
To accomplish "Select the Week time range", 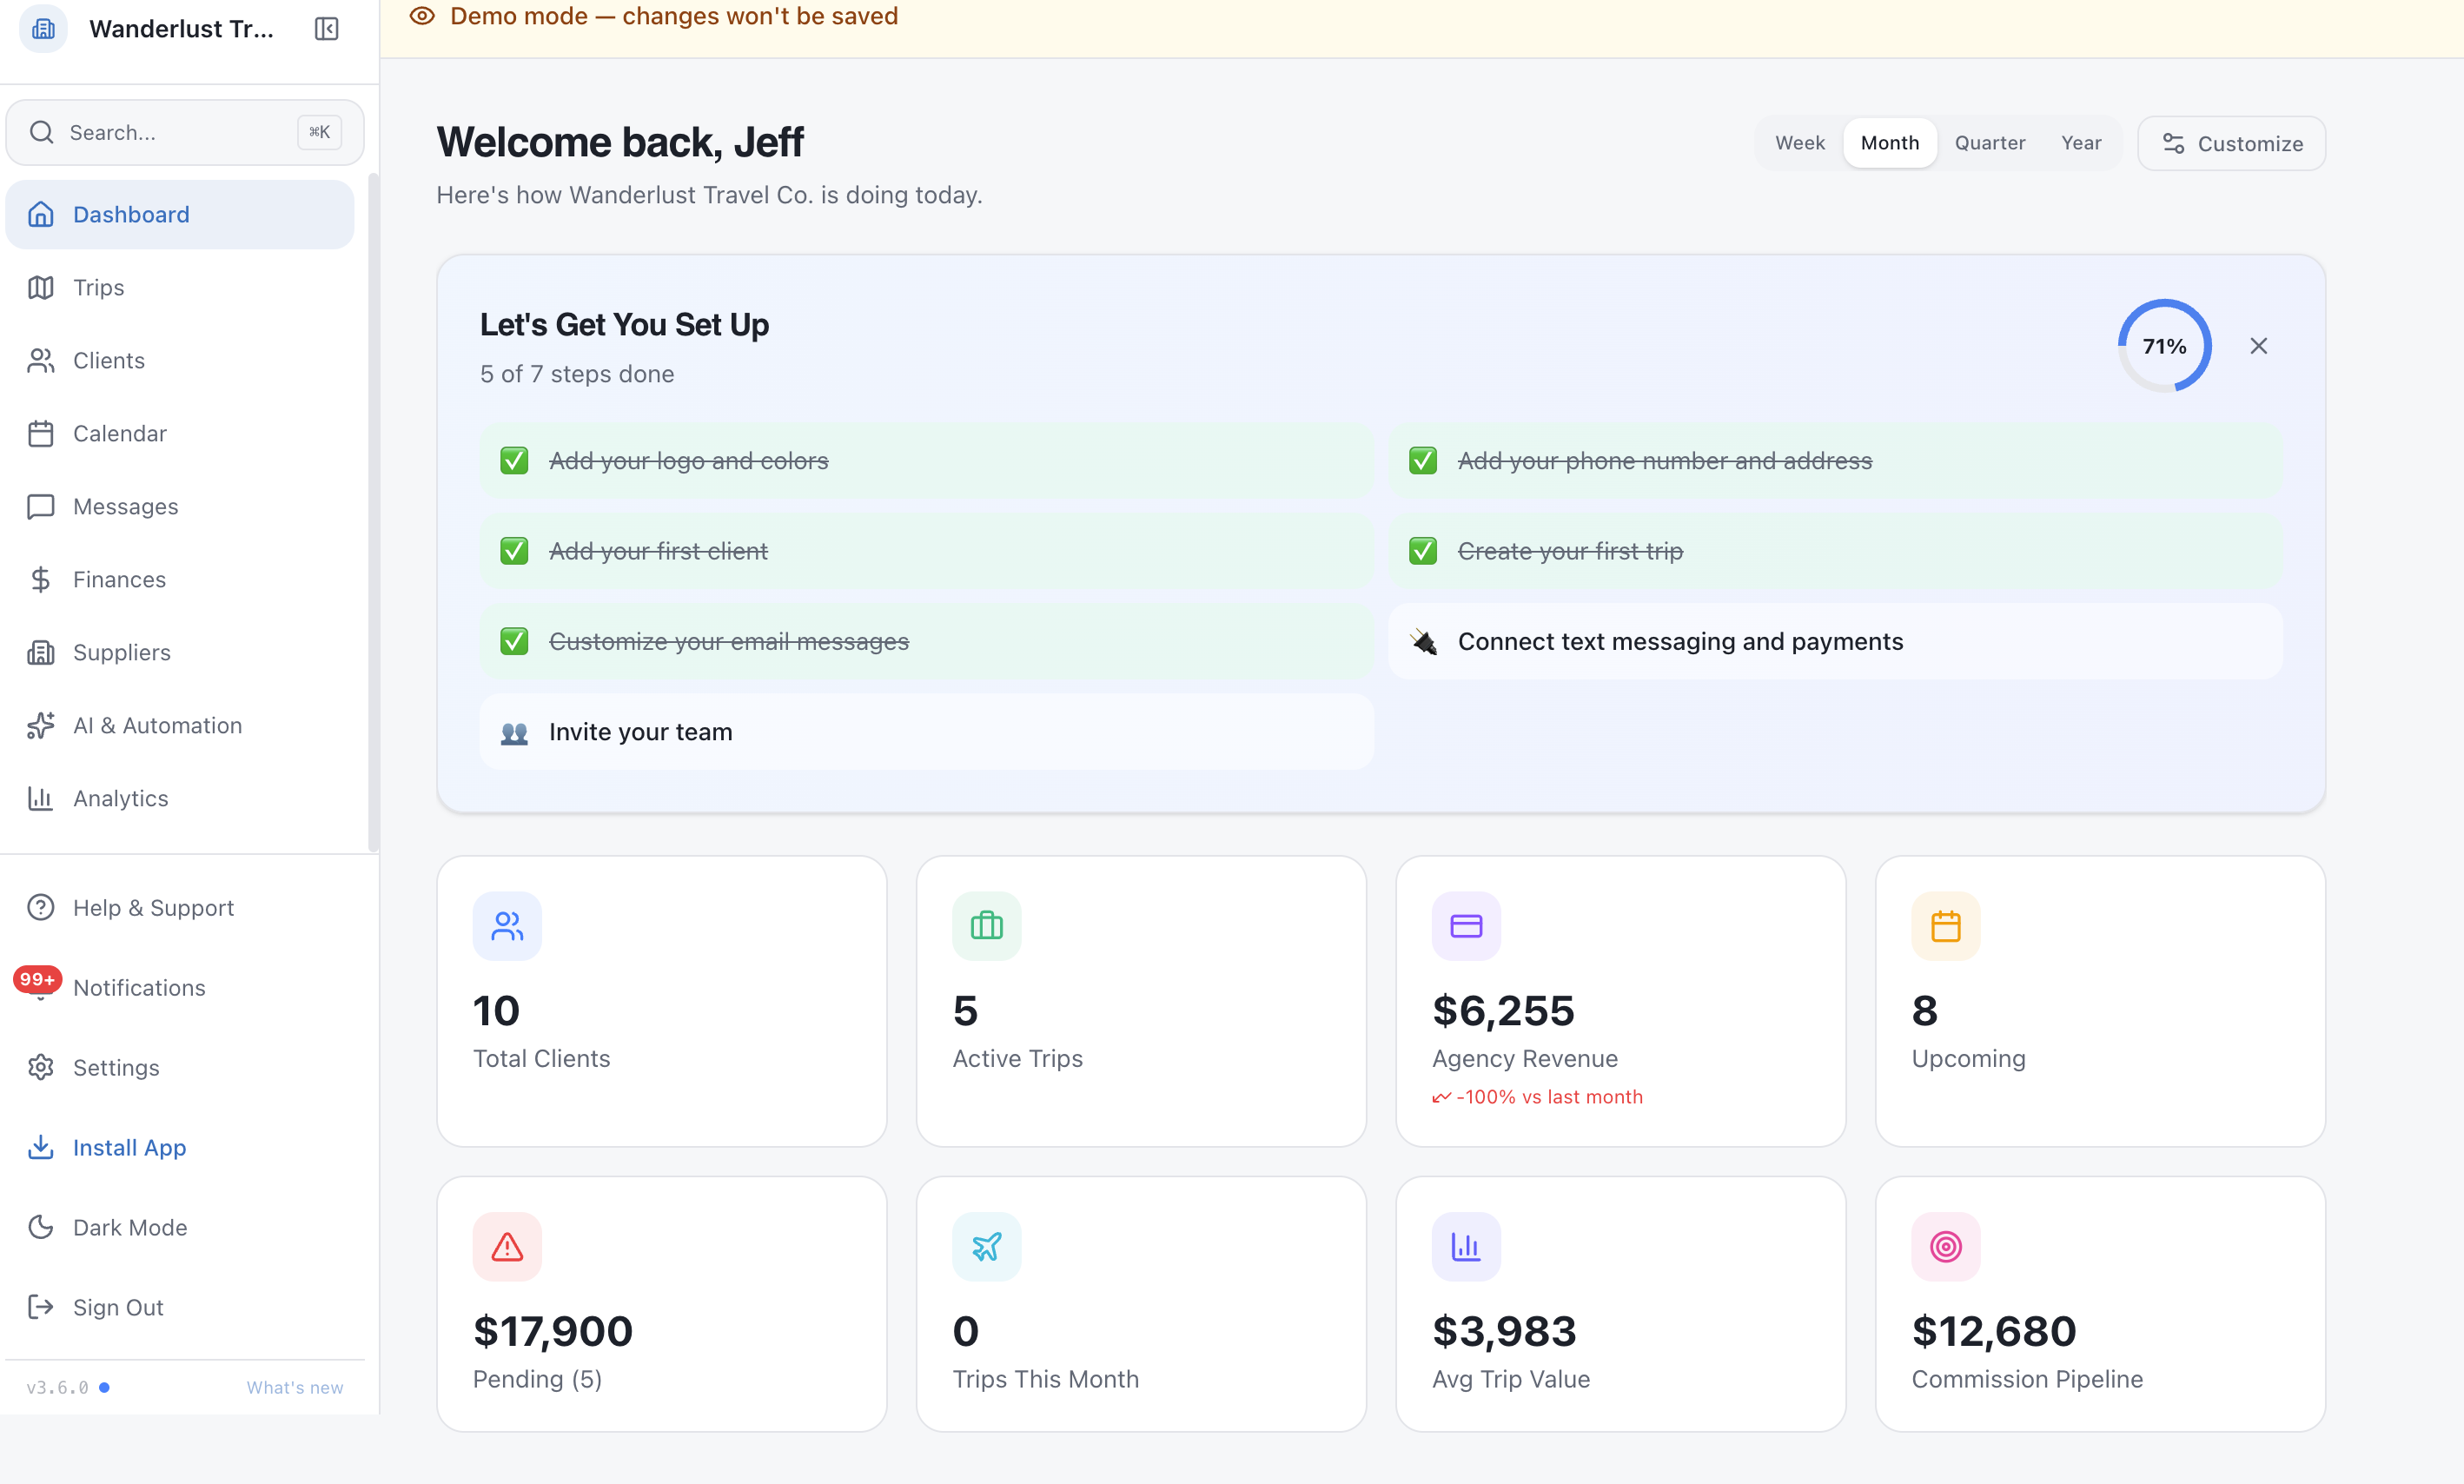I will (1799, 143).
